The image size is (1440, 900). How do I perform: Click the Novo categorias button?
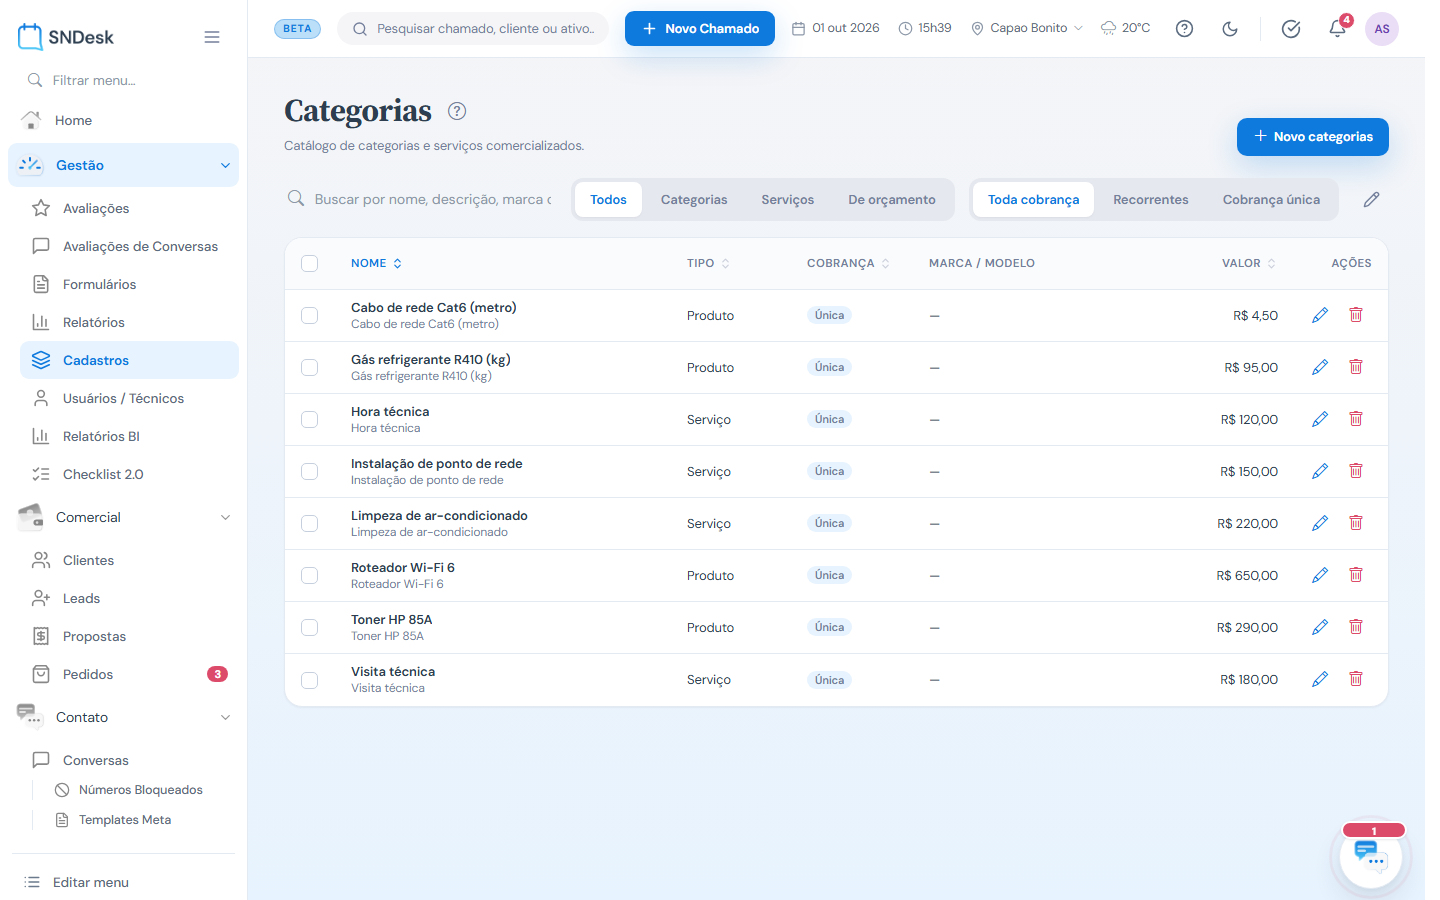(1313, 137)
